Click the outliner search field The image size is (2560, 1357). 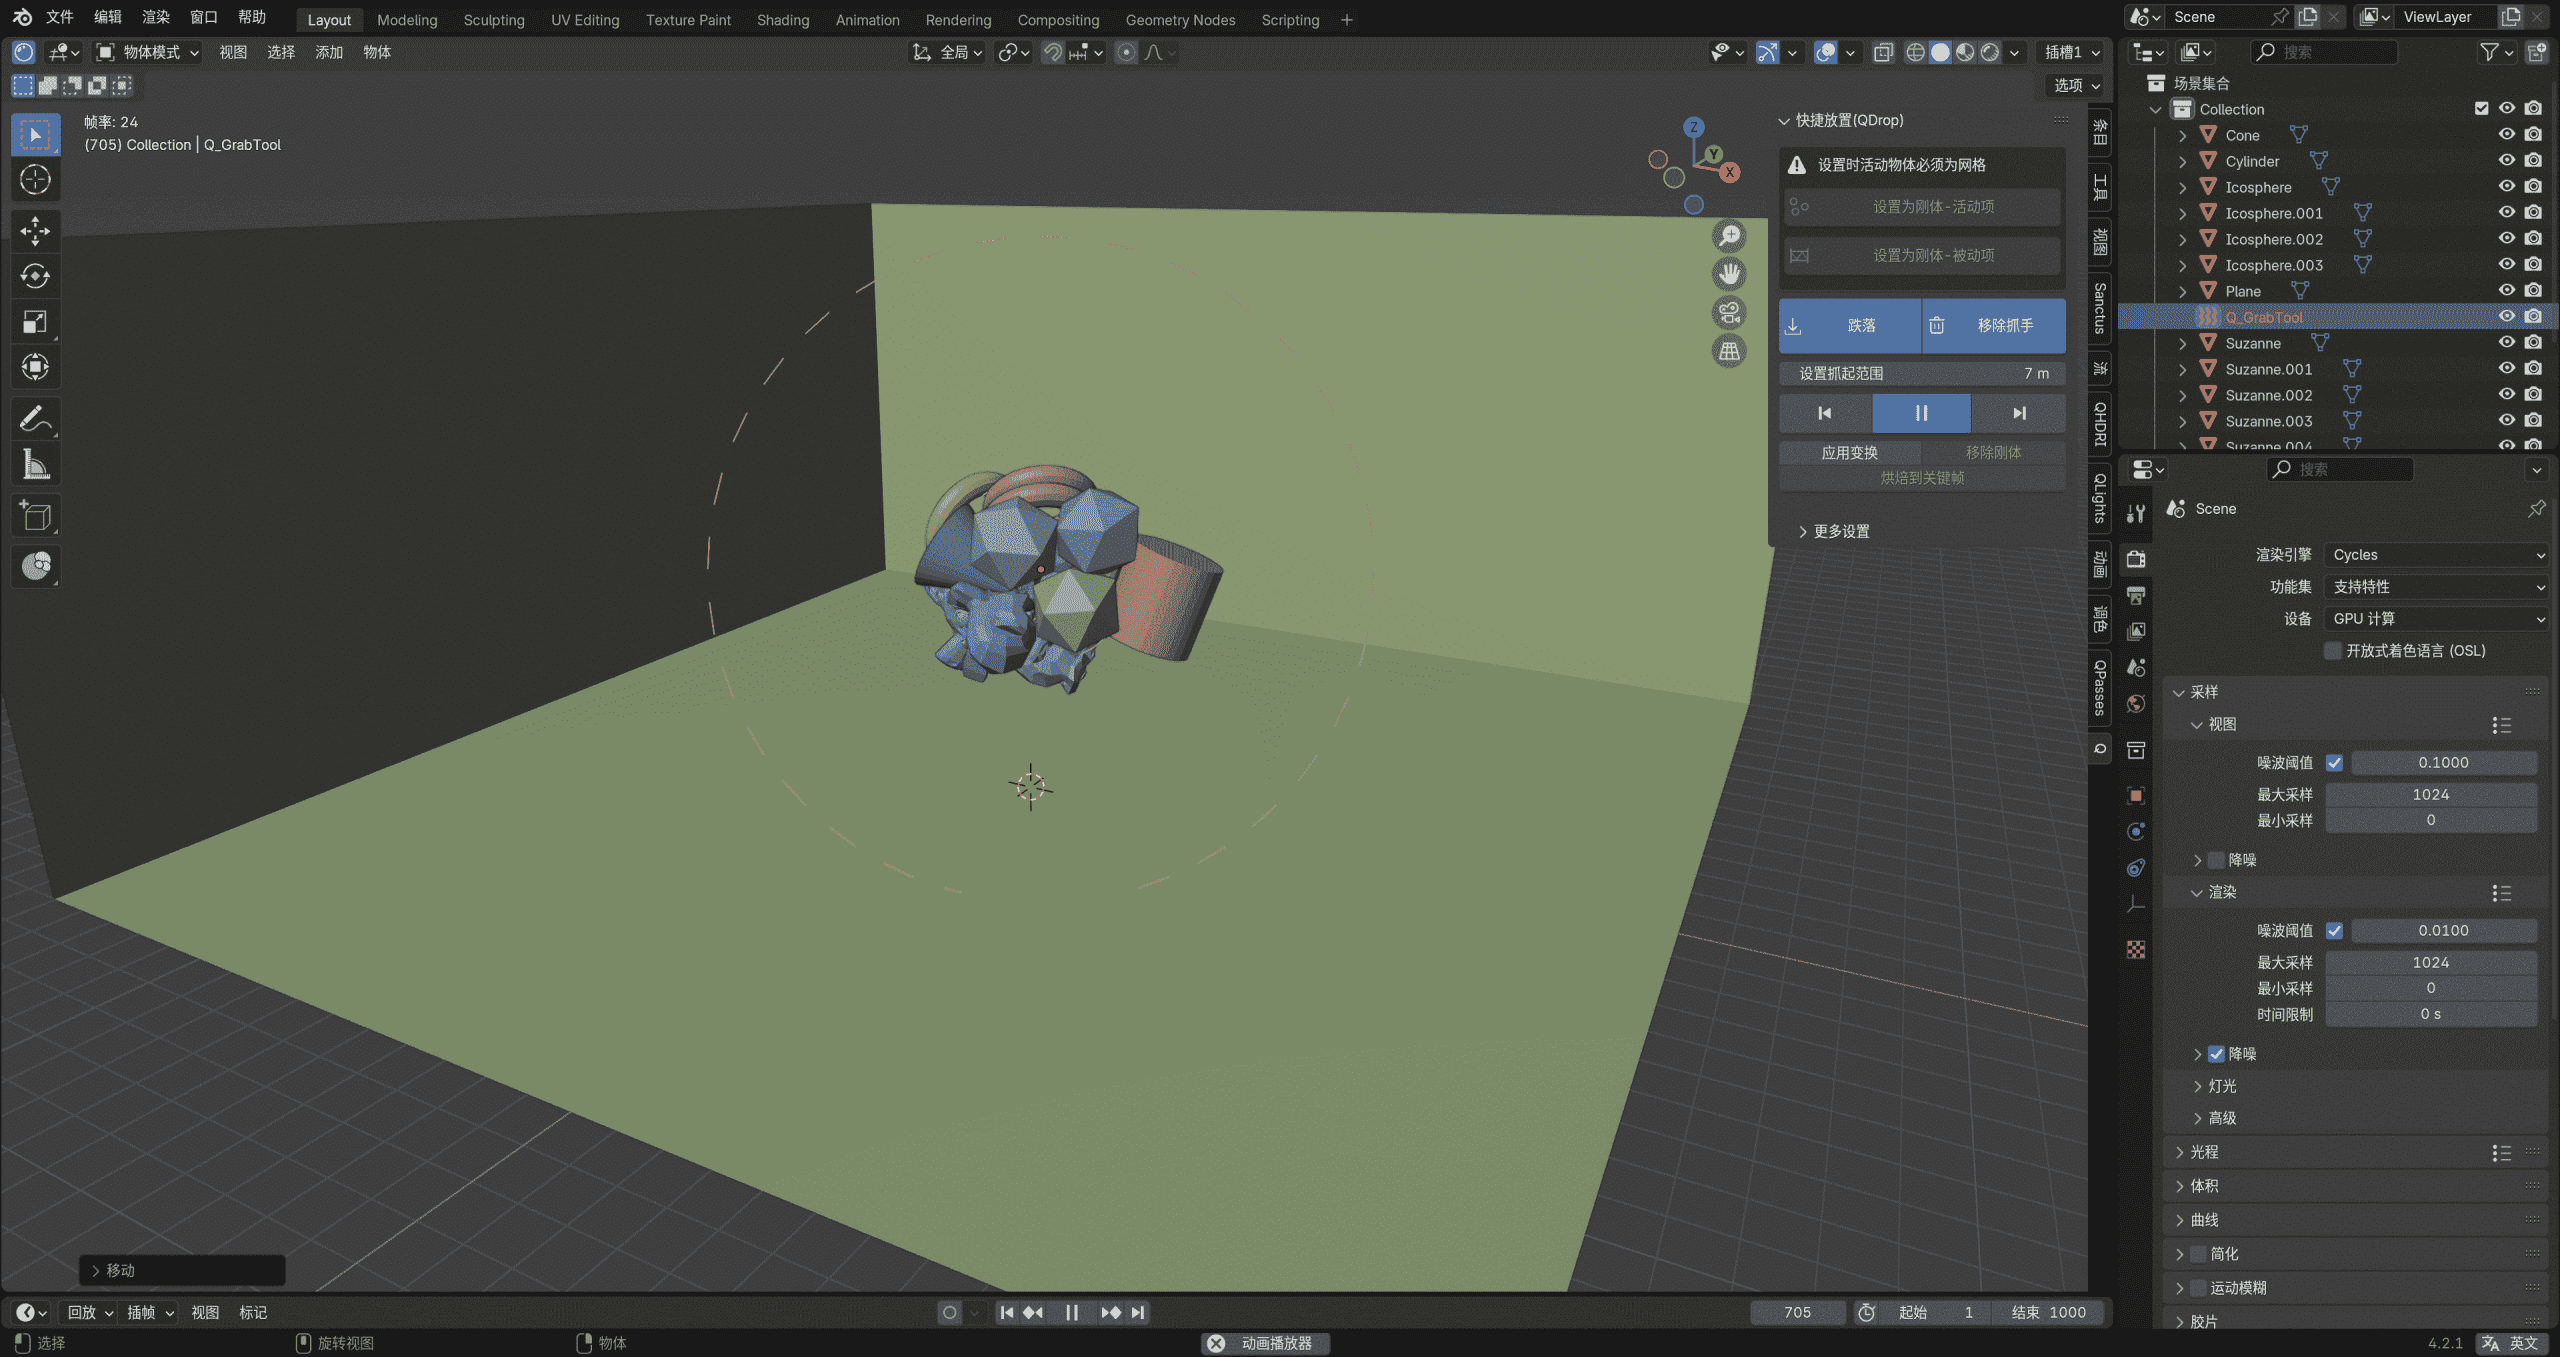(x=2324, y=52)
